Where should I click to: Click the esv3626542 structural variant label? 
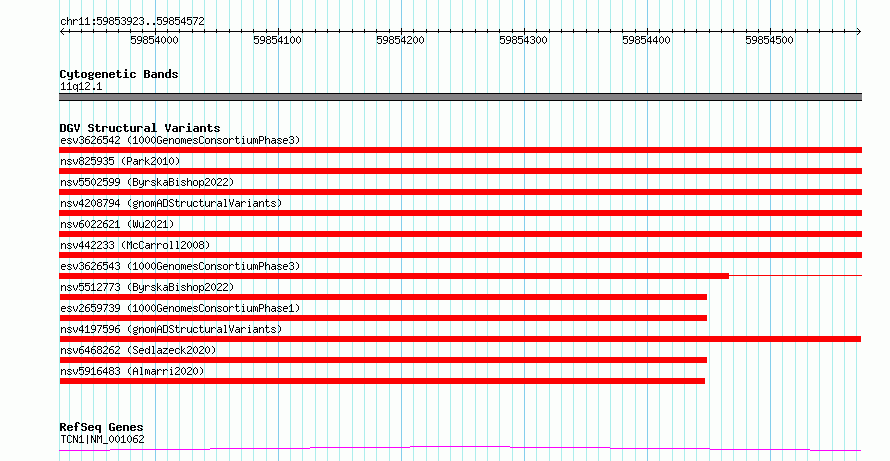click(180, 140)
